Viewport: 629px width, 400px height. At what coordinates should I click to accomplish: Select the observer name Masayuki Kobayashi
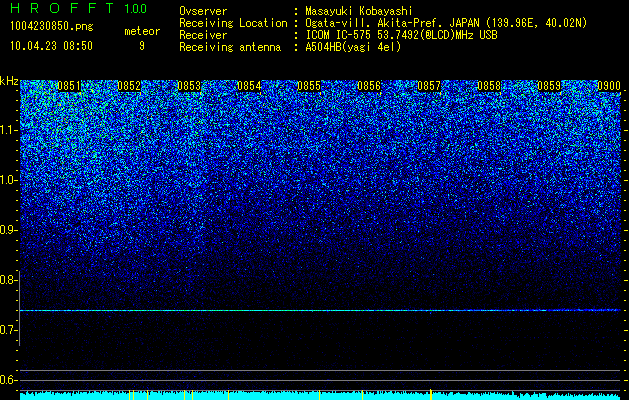358,11
